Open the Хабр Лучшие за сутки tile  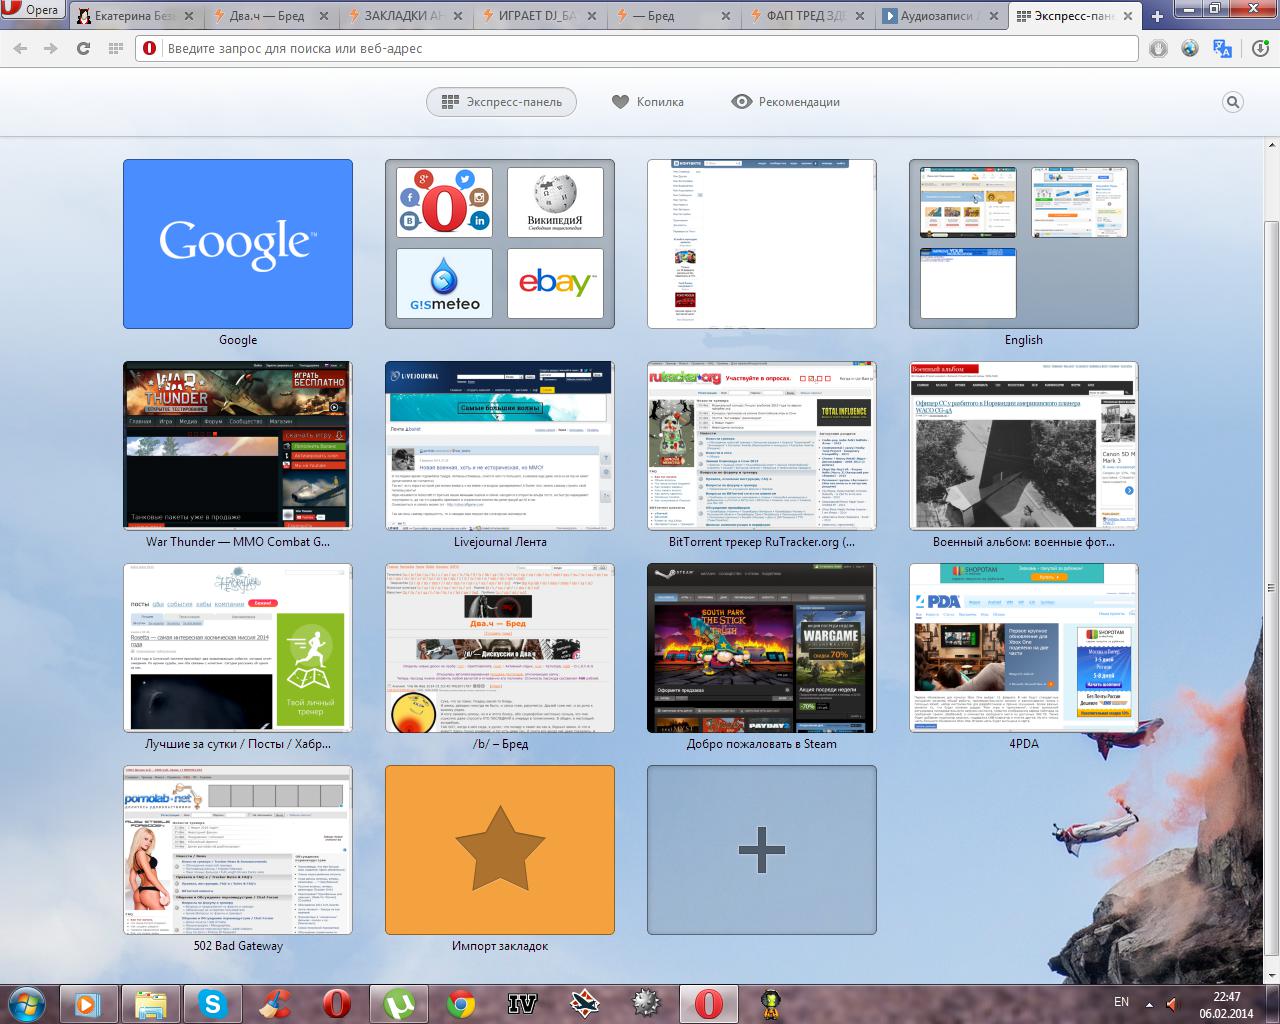[x=238, y=648]
